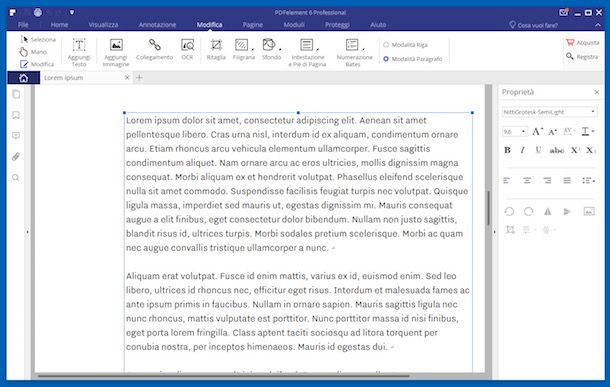Select Modalità Riga radio button
The width and height of the screenshot is (610, 387).
[x=405, y=45]
